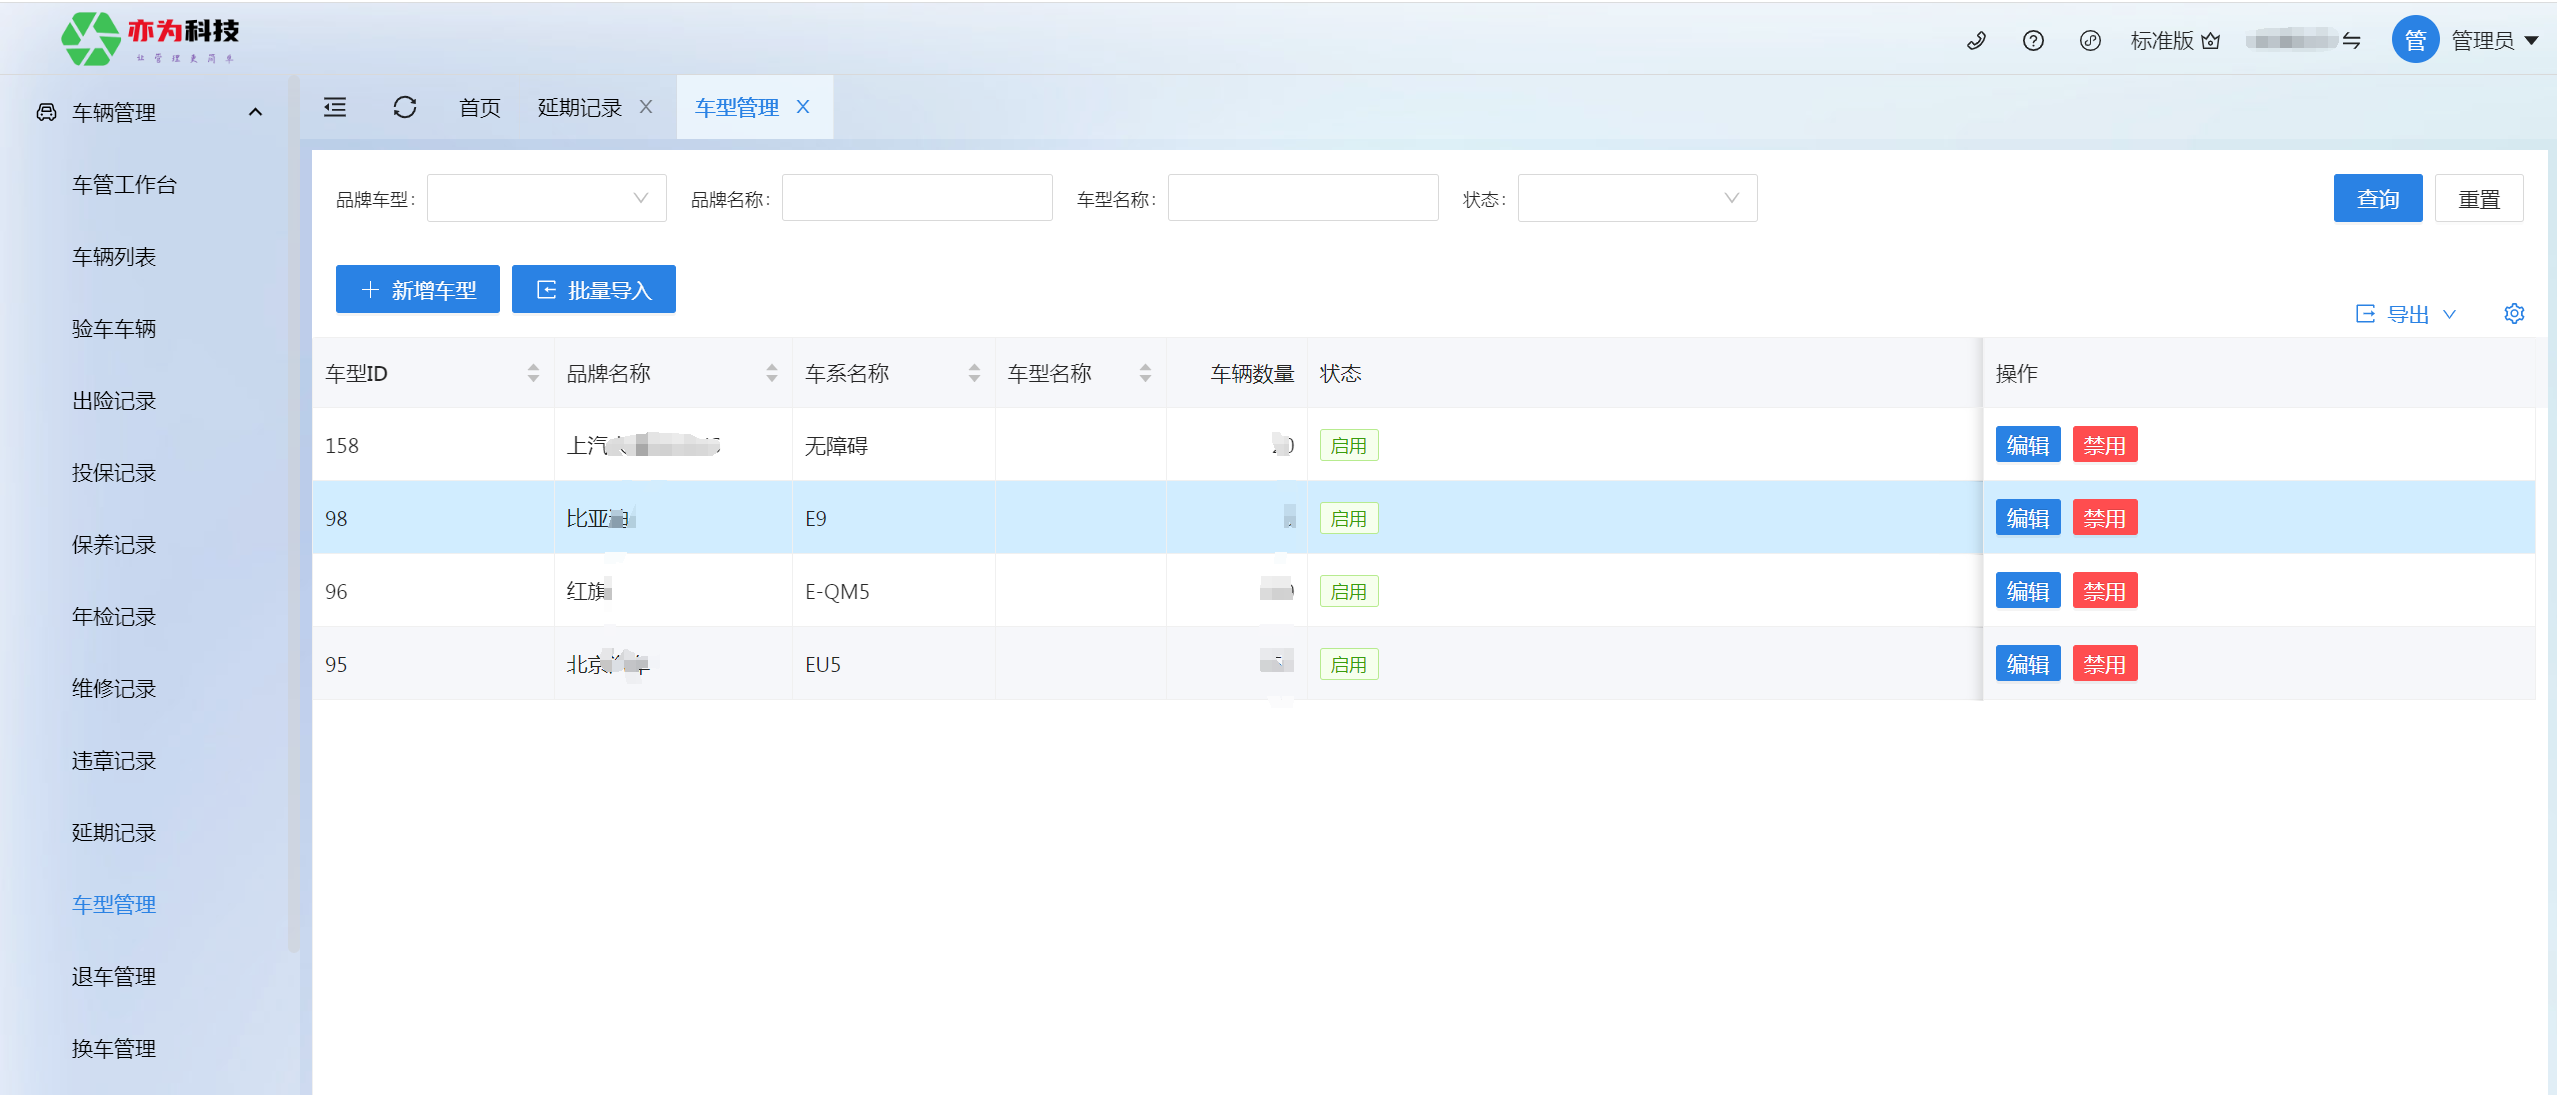
Task: Toggle sorting on 品牌名称 column
Action: click(772, 373)
